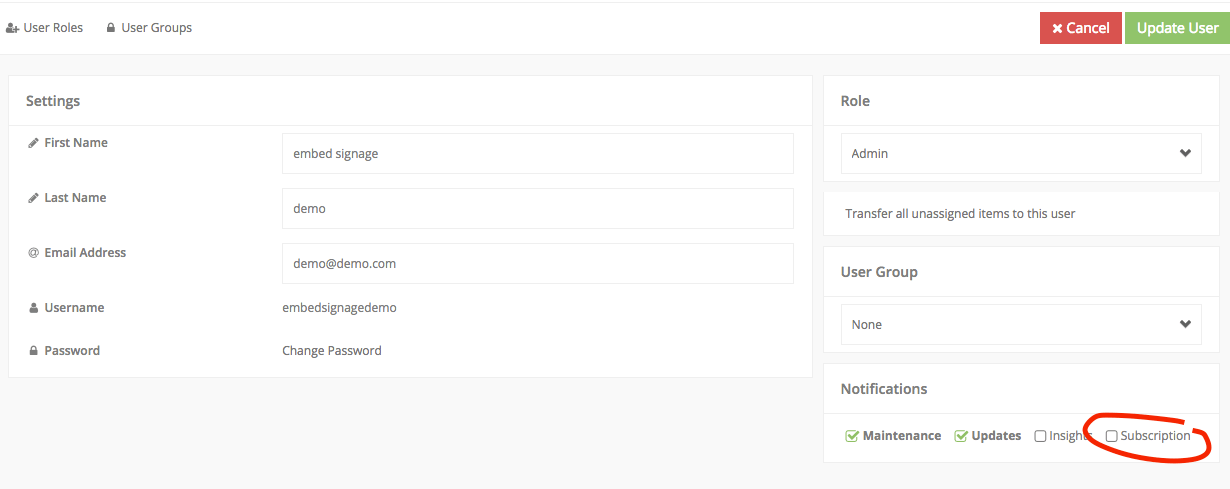Enable the Subscription notification checkbox
This screenshot has width=1230, height=489.
[1111, 436]
